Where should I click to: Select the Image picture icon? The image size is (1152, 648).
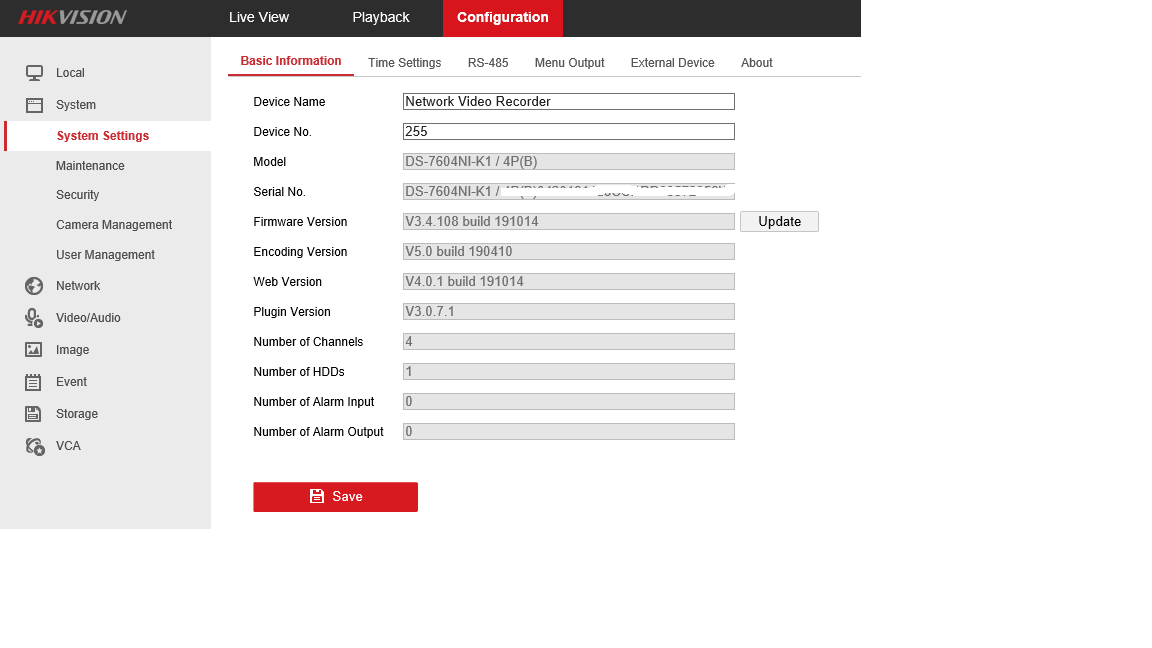coord(34,350)
